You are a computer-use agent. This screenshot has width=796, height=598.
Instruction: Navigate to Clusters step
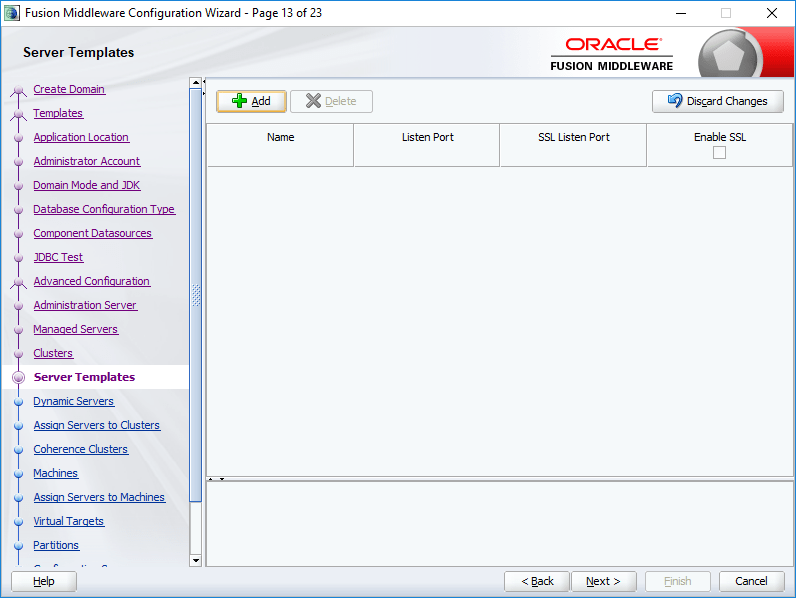53,353
